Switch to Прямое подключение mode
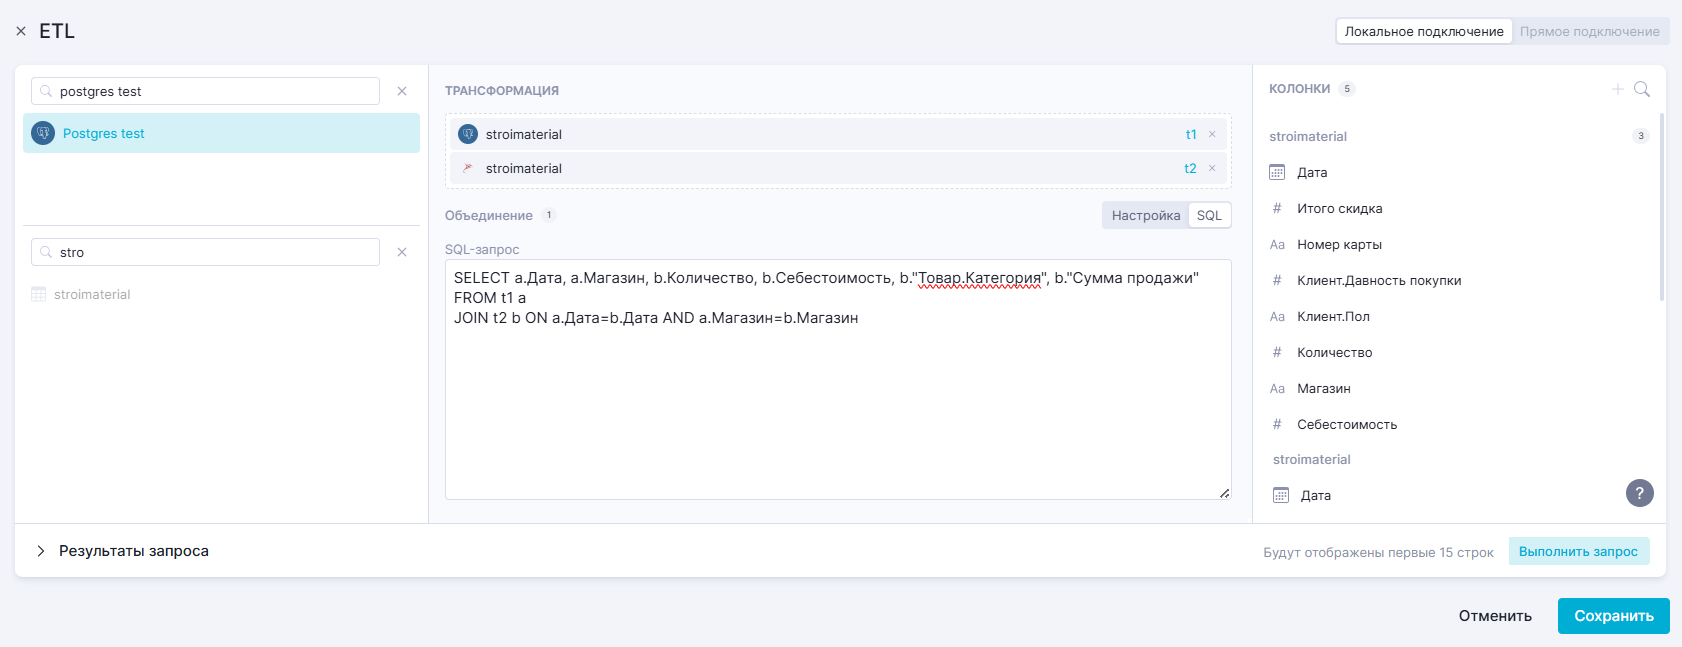Image resolution: width=1682 pixels, height=647 pixels. click(1589, 31)
